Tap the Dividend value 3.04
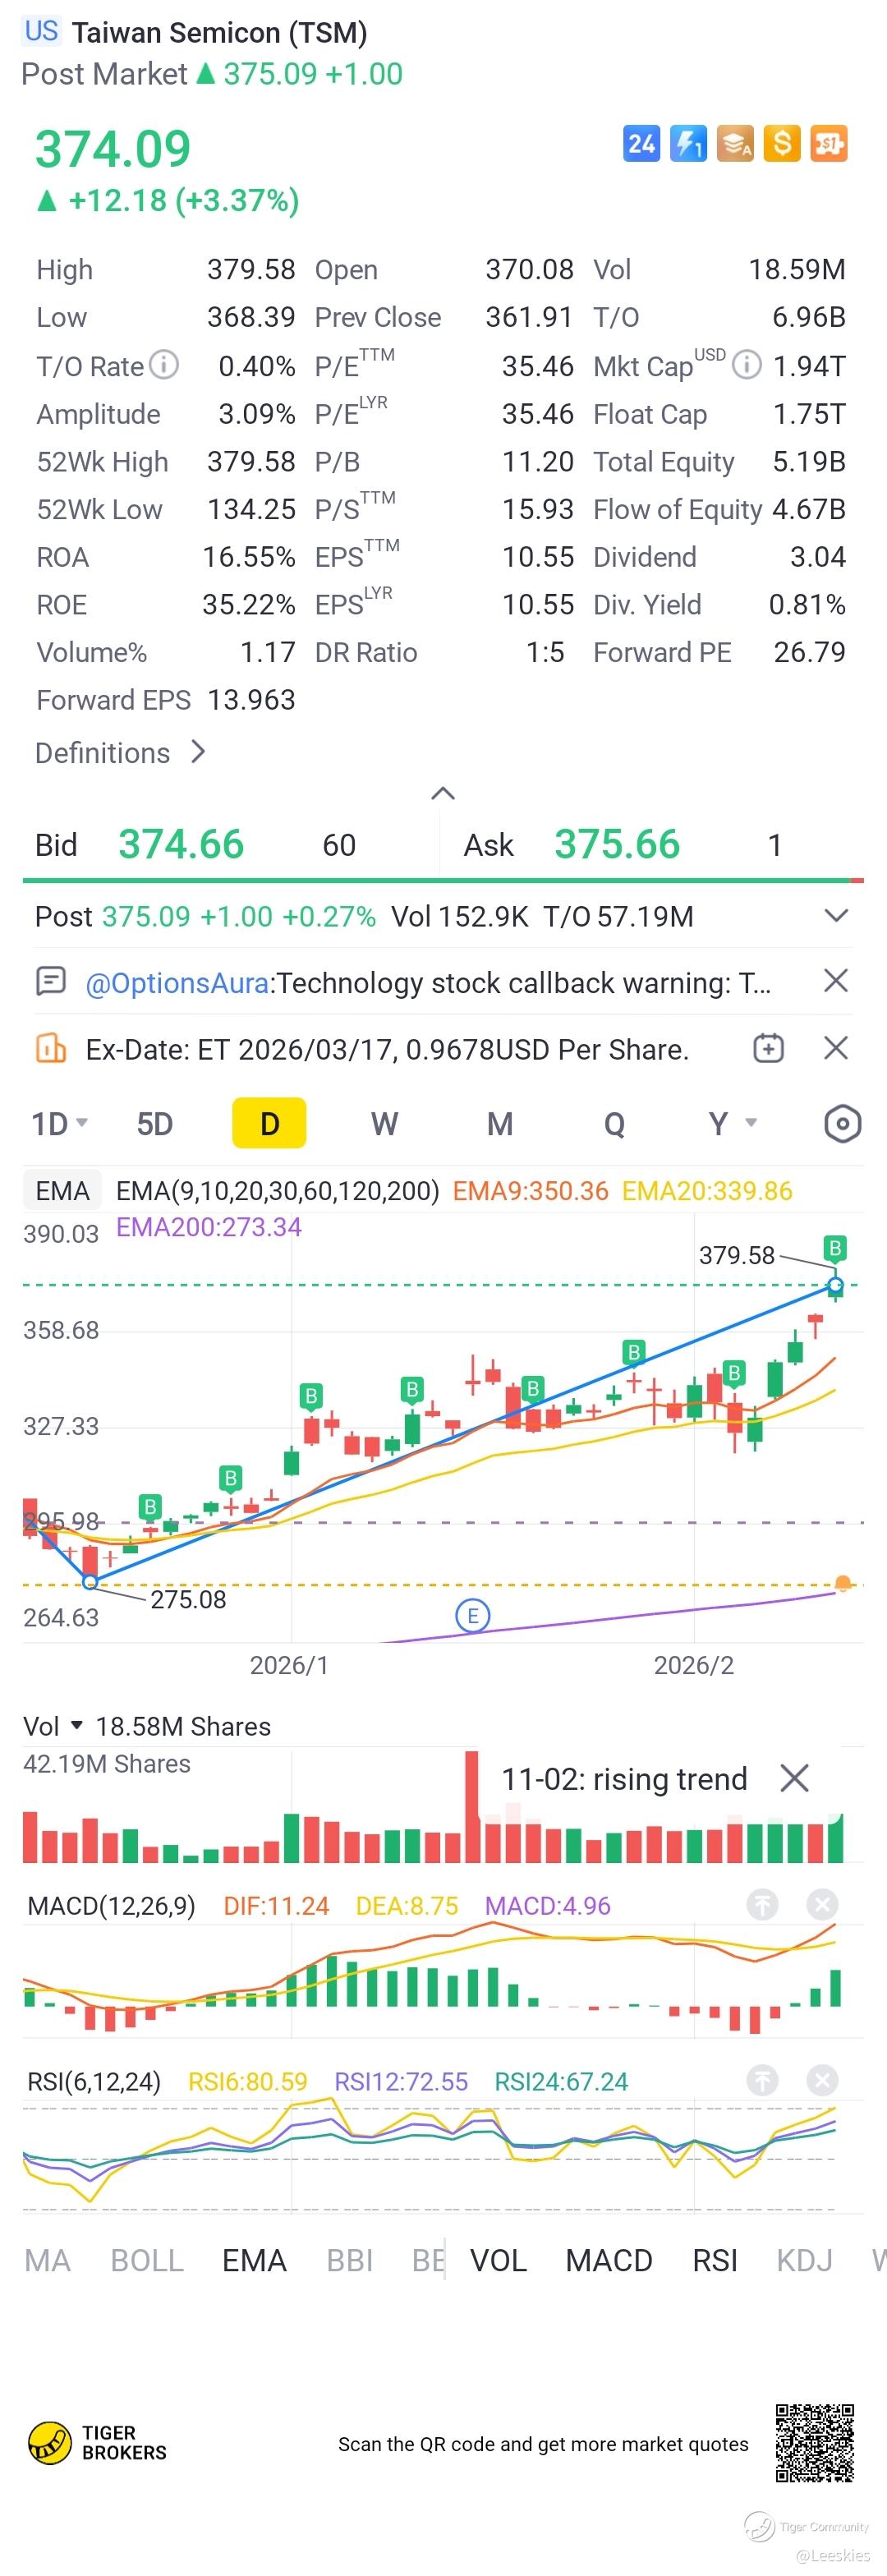The width and height of the screenshot is (887, 2576). click(817, 557)
